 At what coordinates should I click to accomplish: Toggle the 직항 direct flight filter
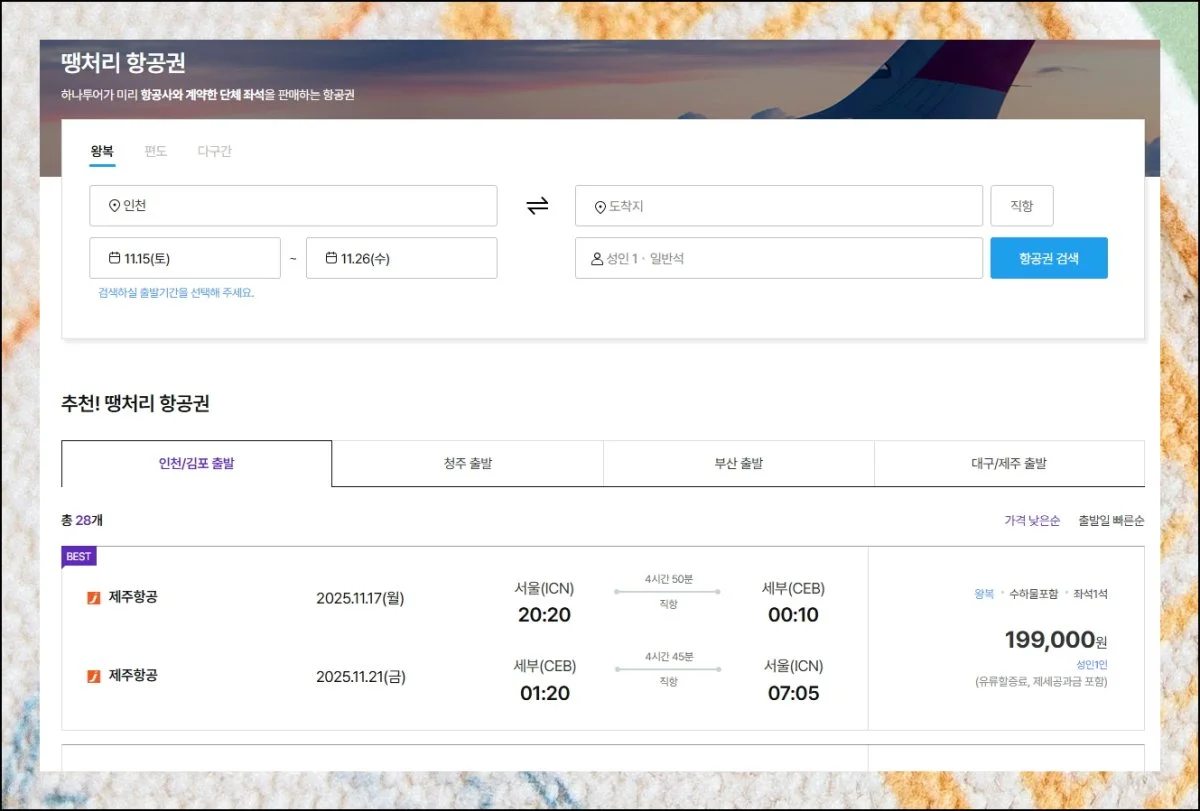pos(1021,206)
